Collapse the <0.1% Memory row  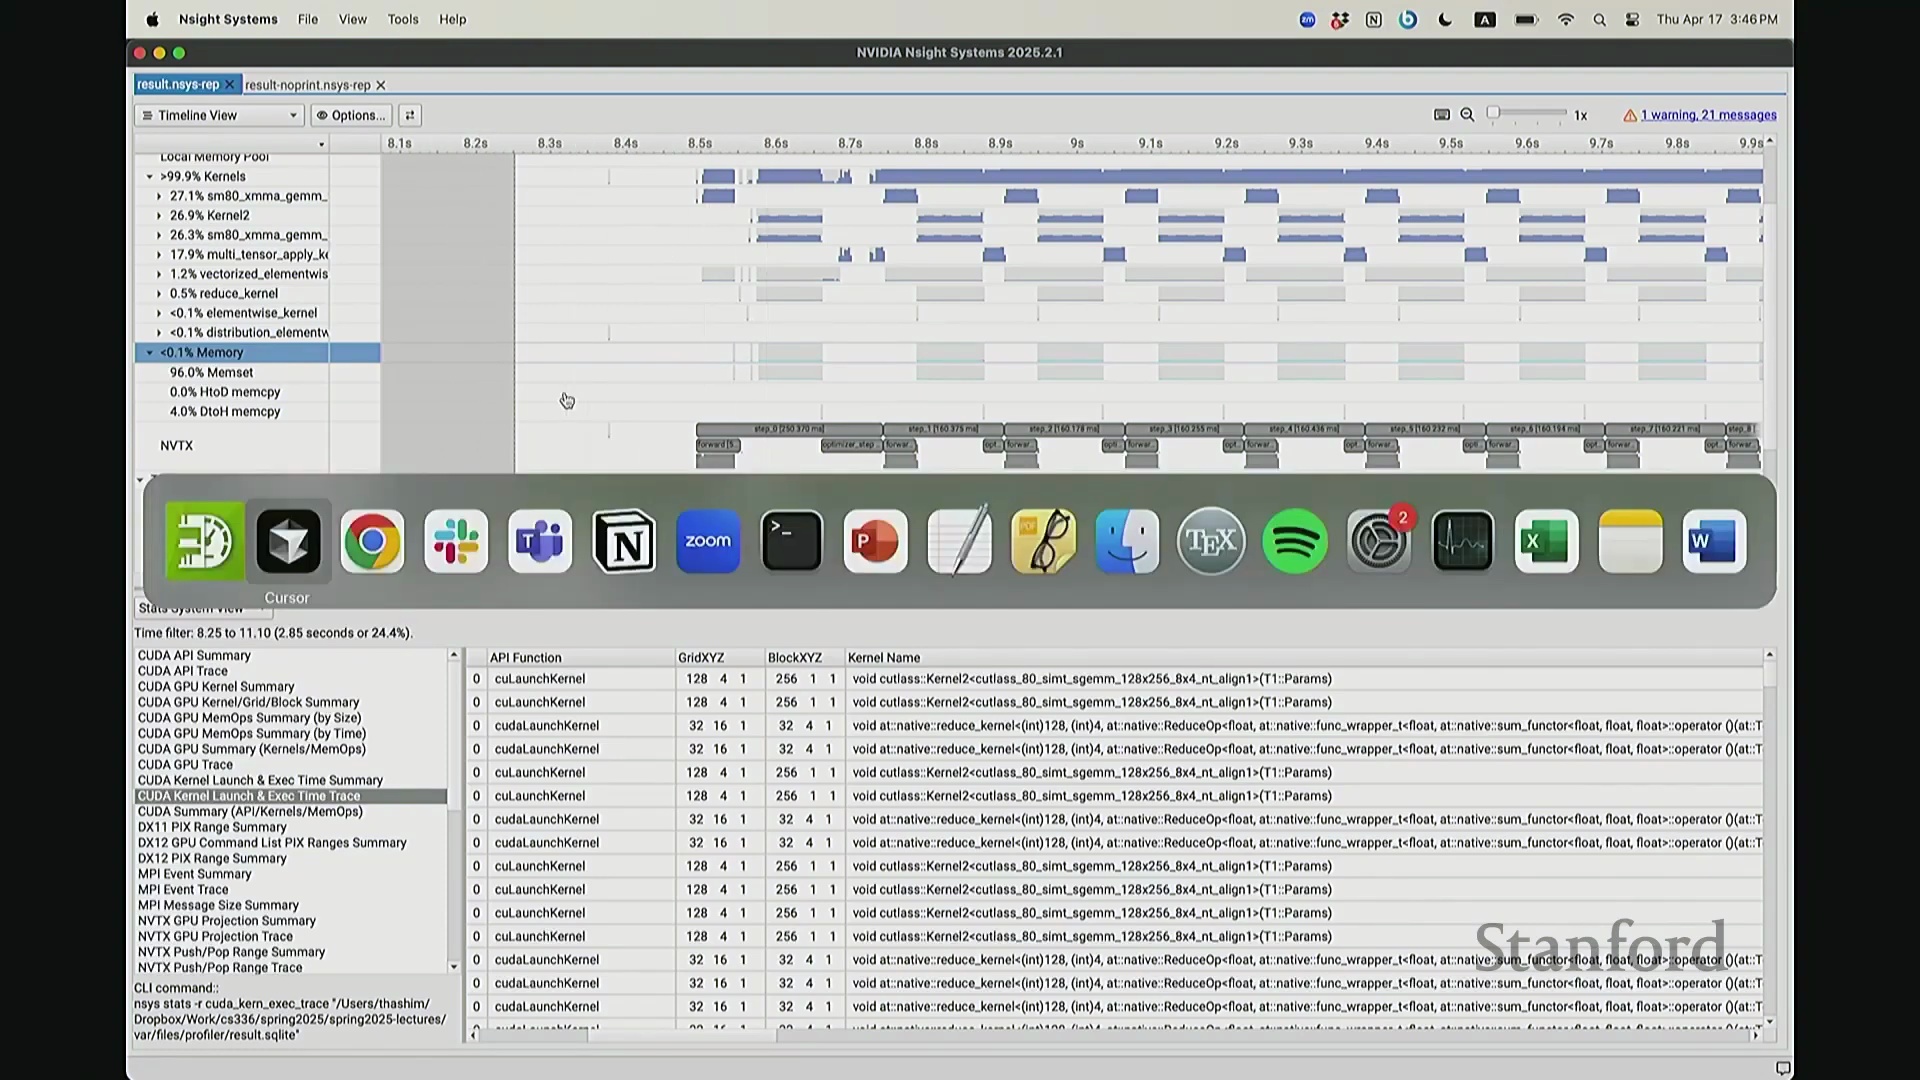[x=150, y=353]
